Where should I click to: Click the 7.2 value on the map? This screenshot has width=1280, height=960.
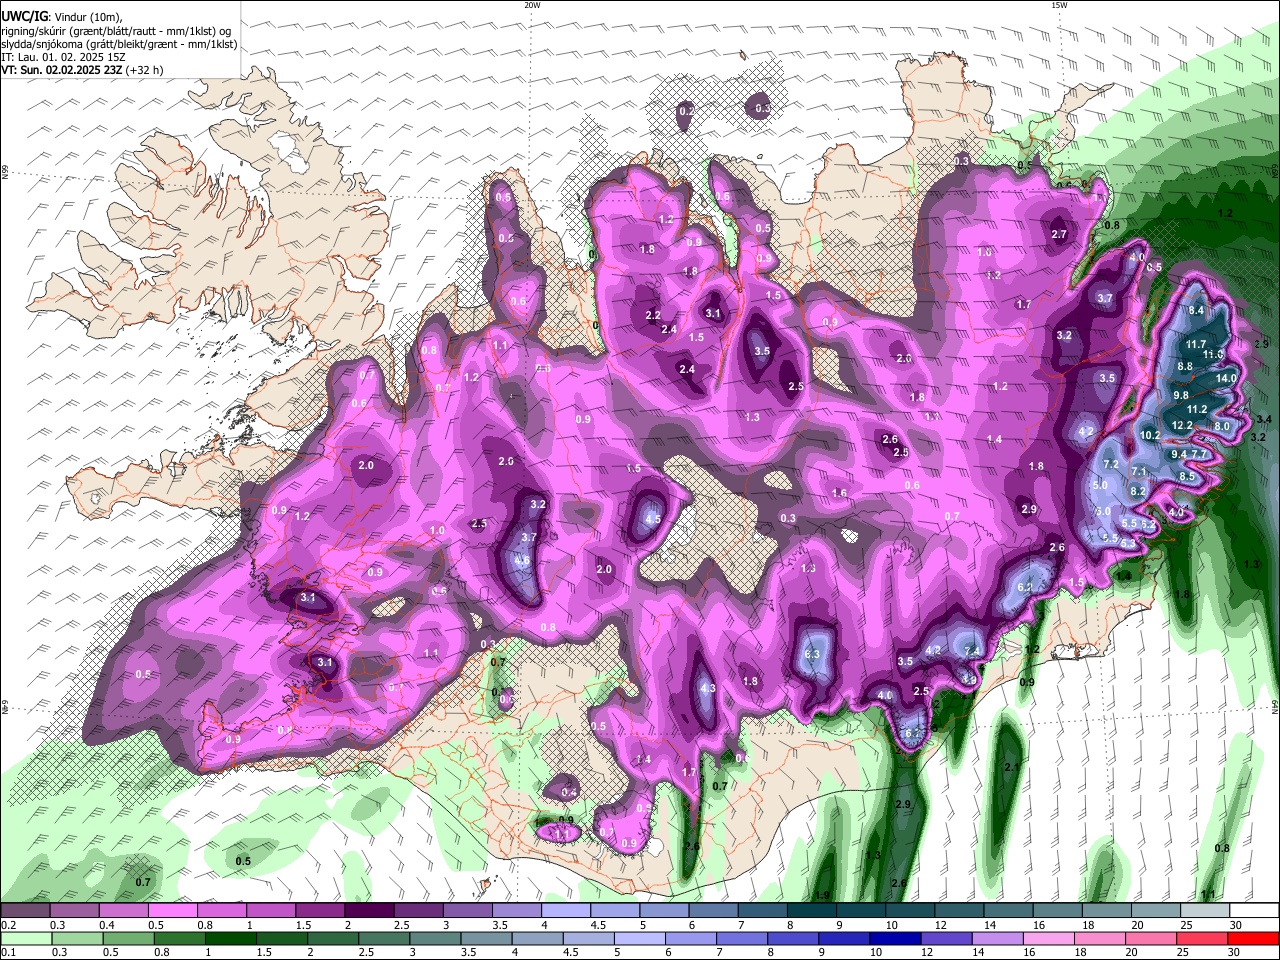pos(1111,465)
